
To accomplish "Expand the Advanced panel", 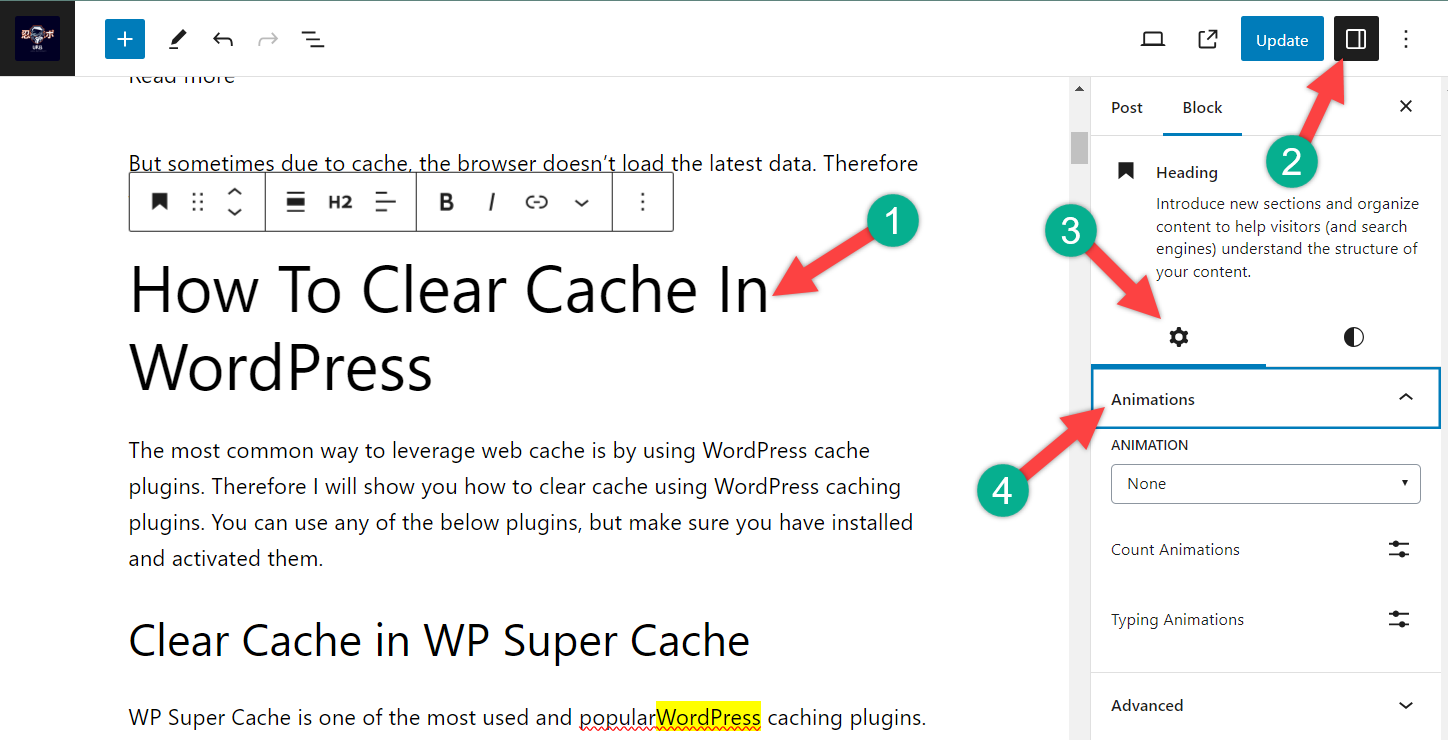I will point(1266,705).
